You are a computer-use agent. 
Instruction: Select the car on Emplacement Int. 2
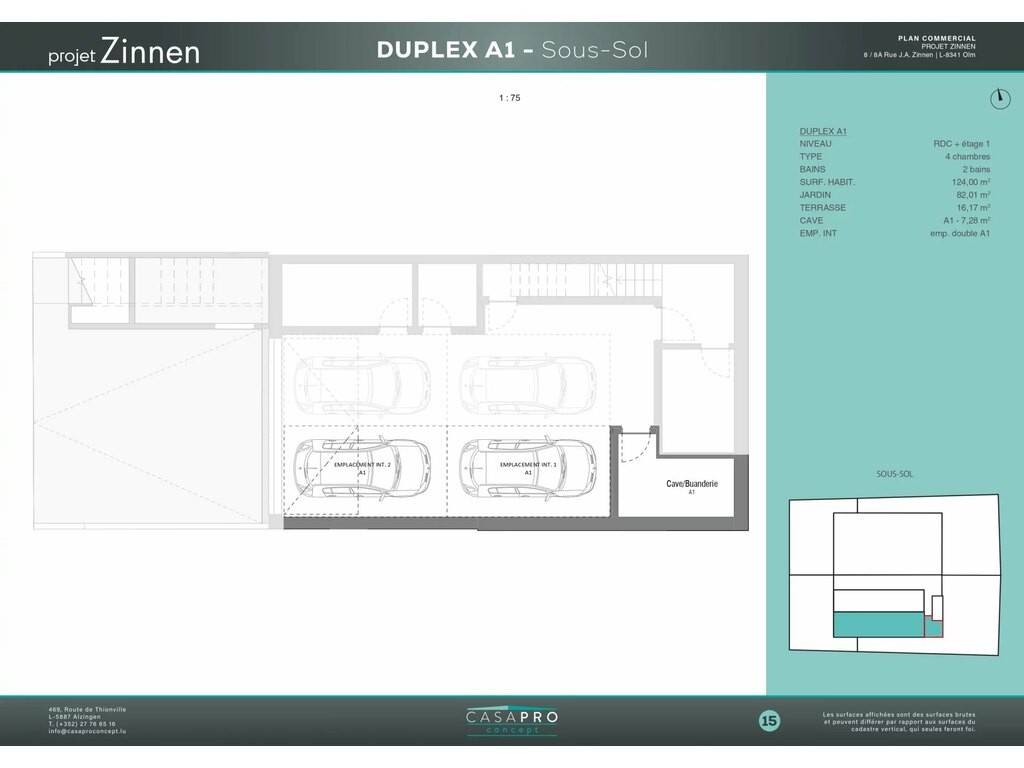coord(362,467)
